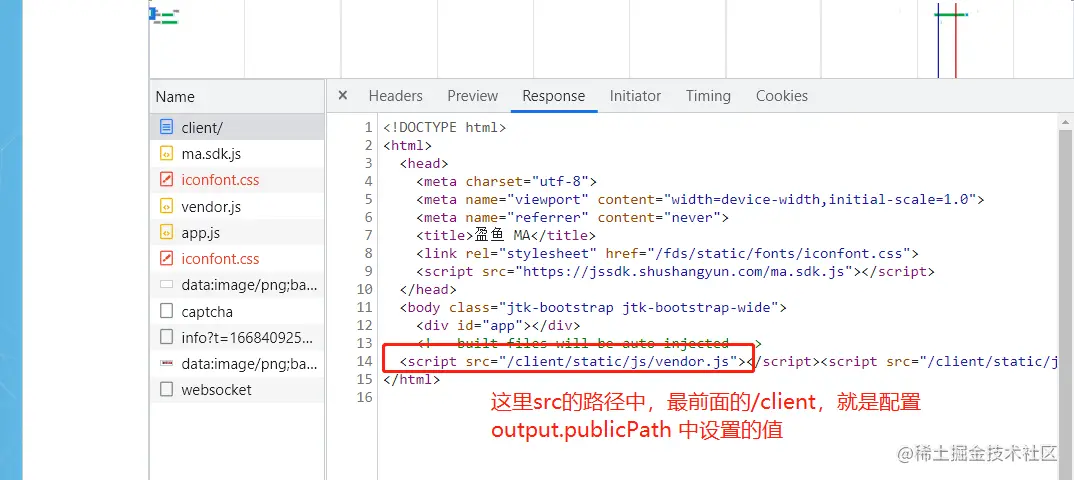Click the meta charset utf-8 line
This screenshot has width=1074, height=480.
(x=506, y=181)
